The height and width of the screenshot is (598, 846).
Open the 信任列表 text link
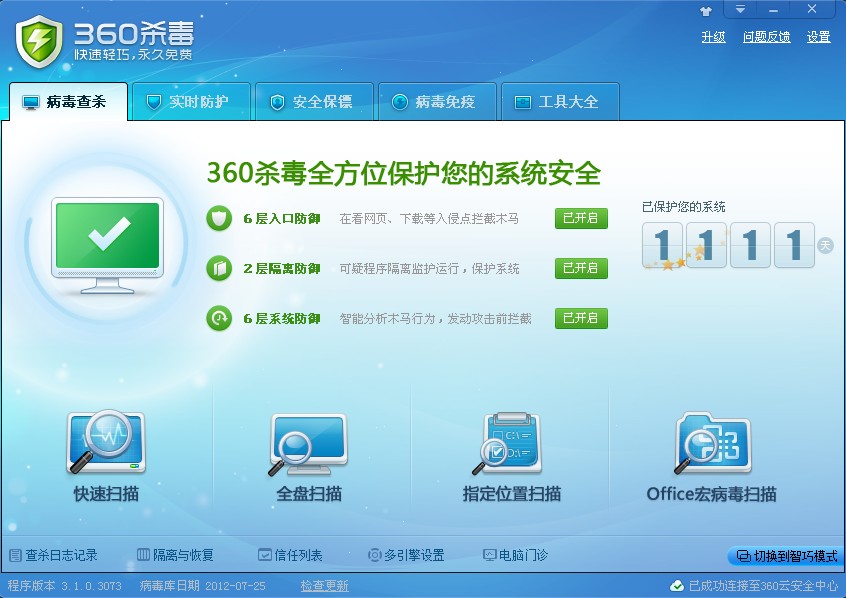(298, 555)
